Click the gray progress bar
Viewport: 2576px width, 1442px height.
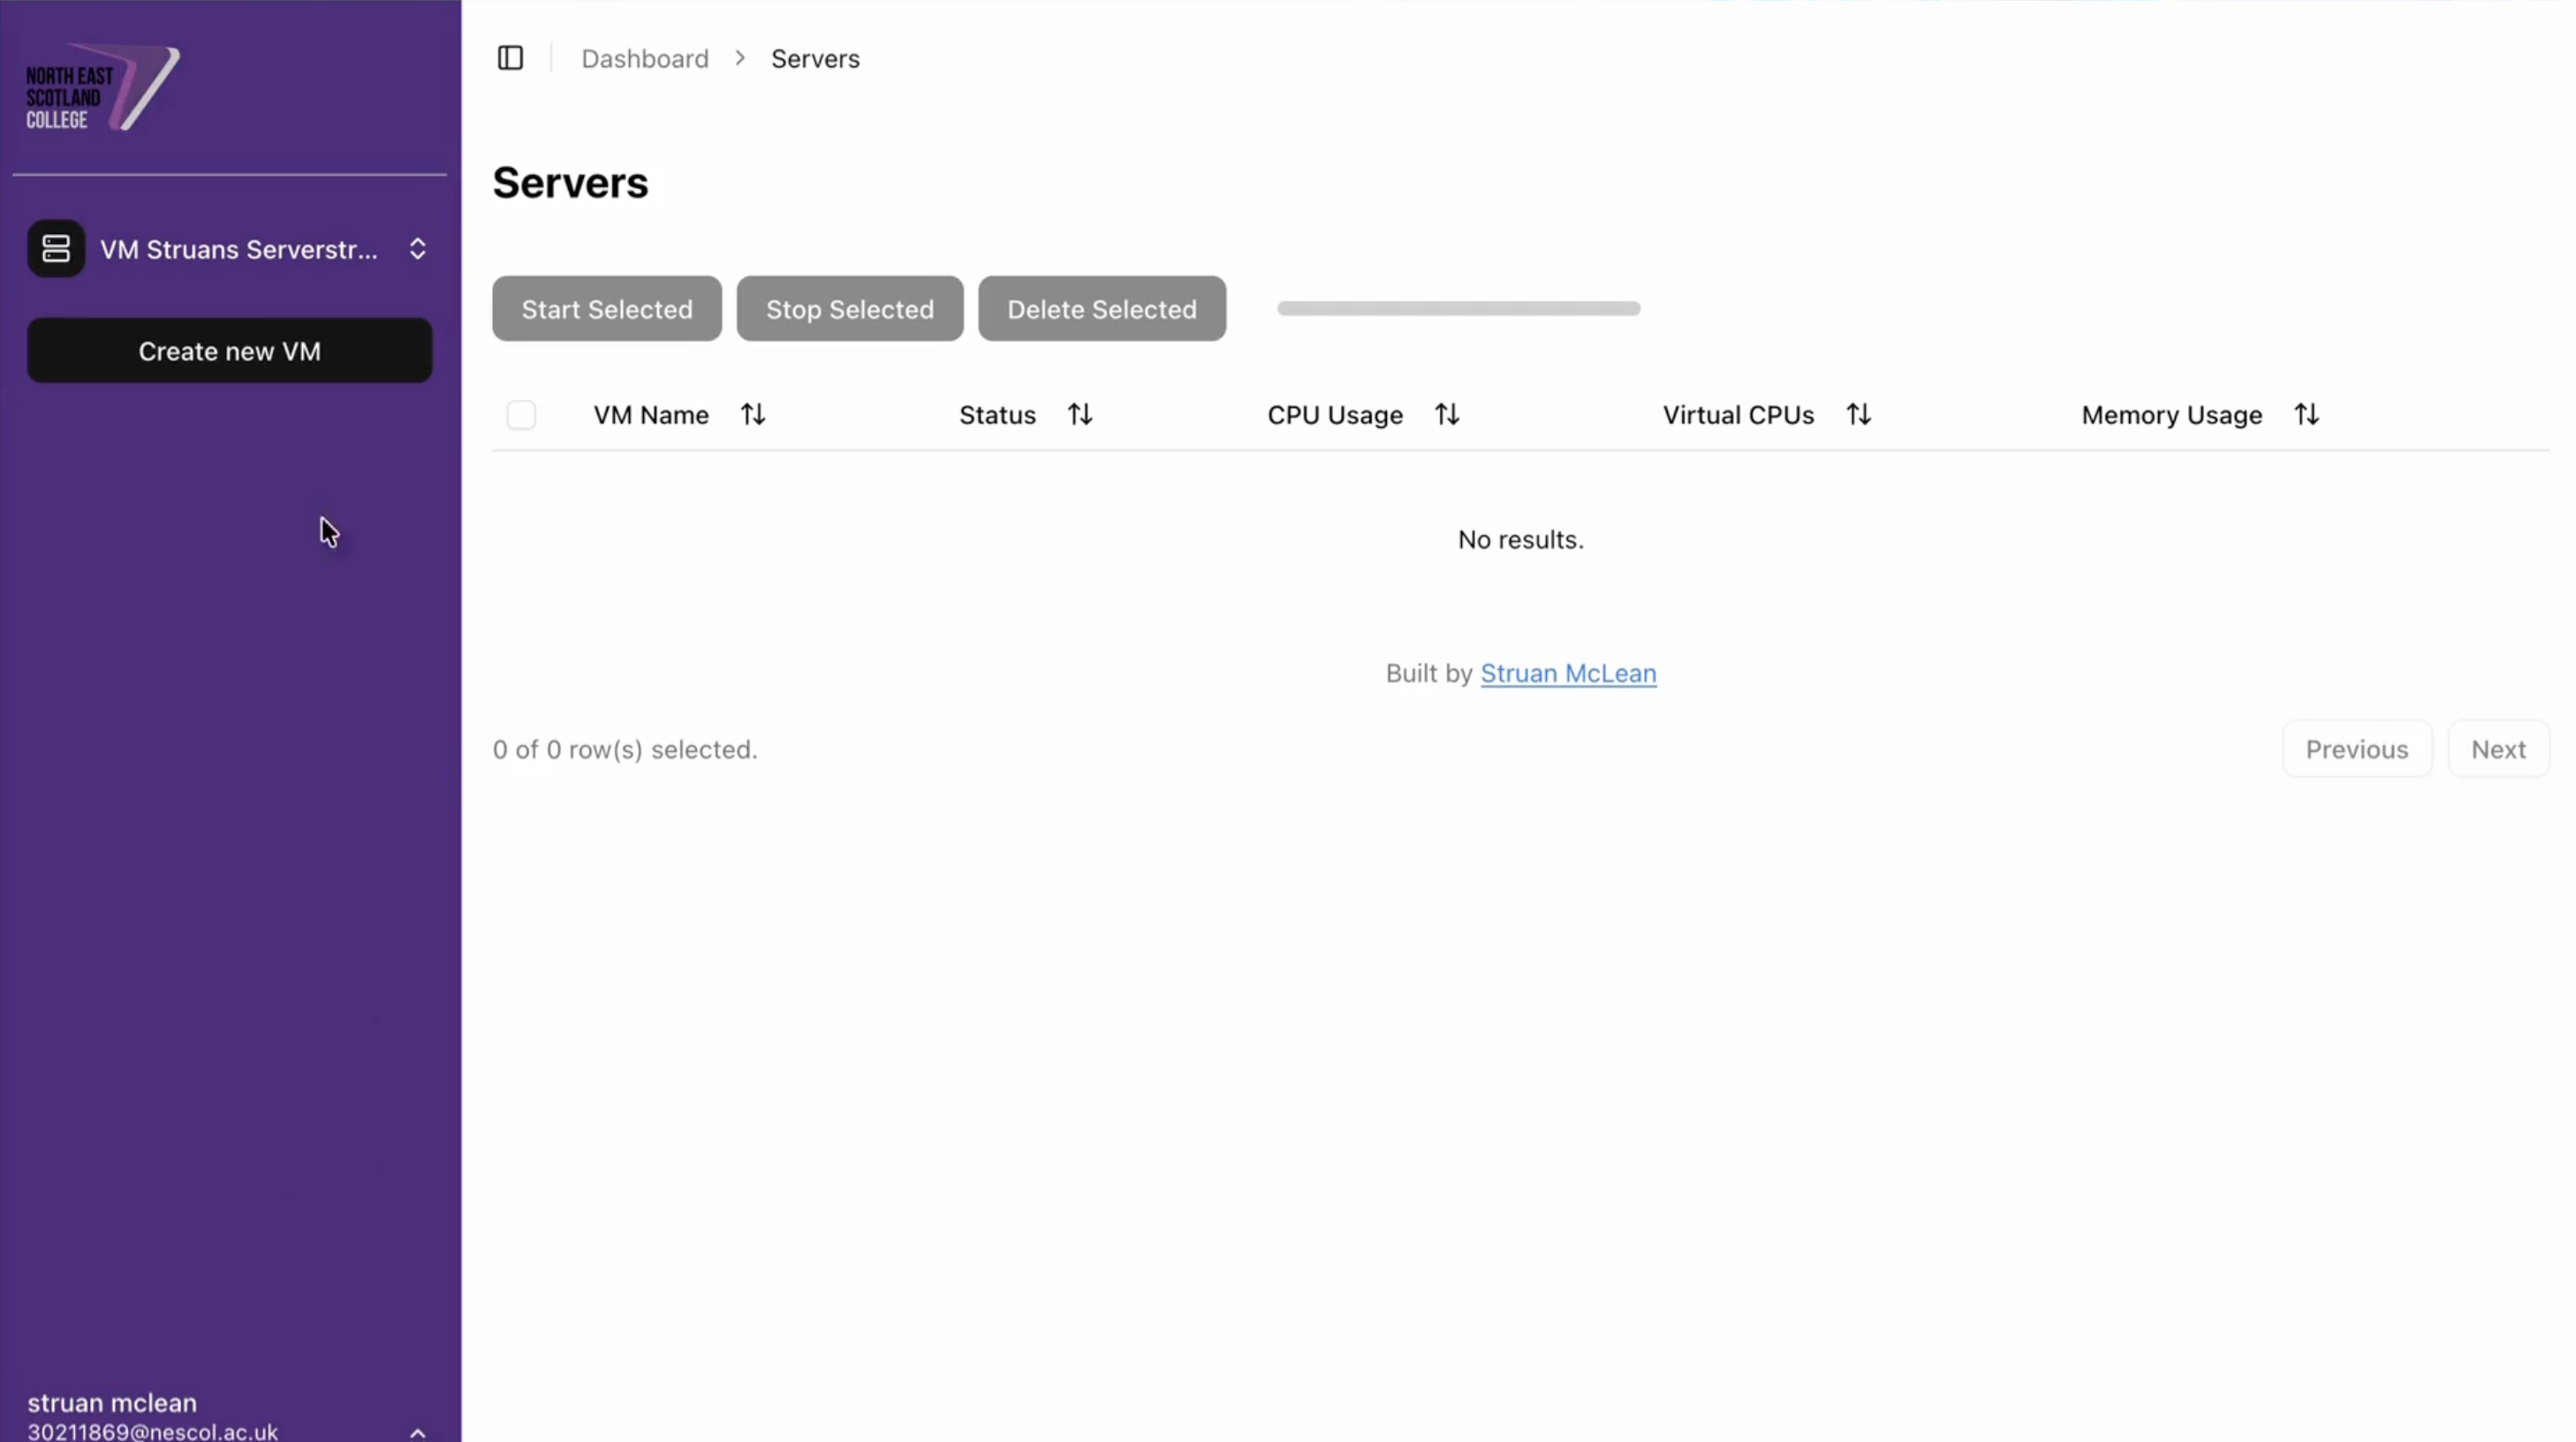click(x=1458, y=308)
